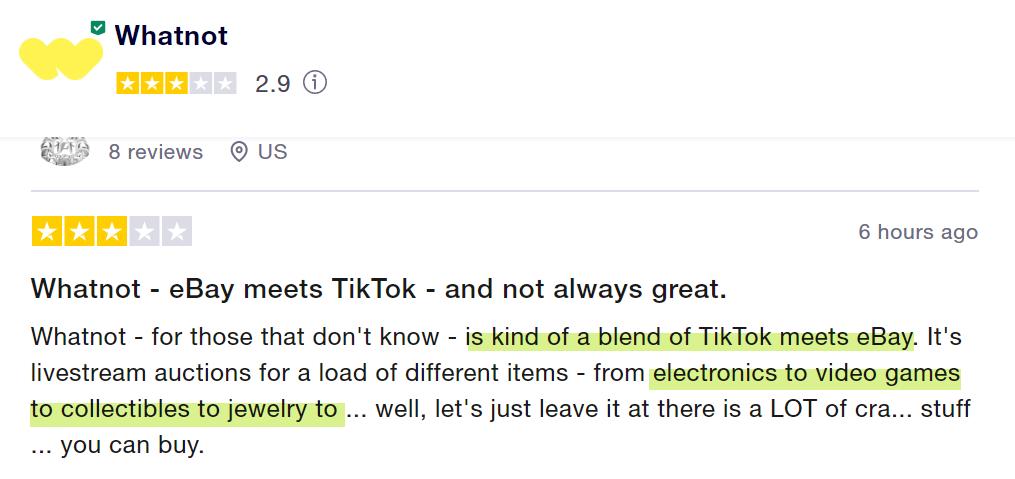Click the info icon beside 2.9
Viewport: 1015px width, 479px height.
tap(315, 83)
